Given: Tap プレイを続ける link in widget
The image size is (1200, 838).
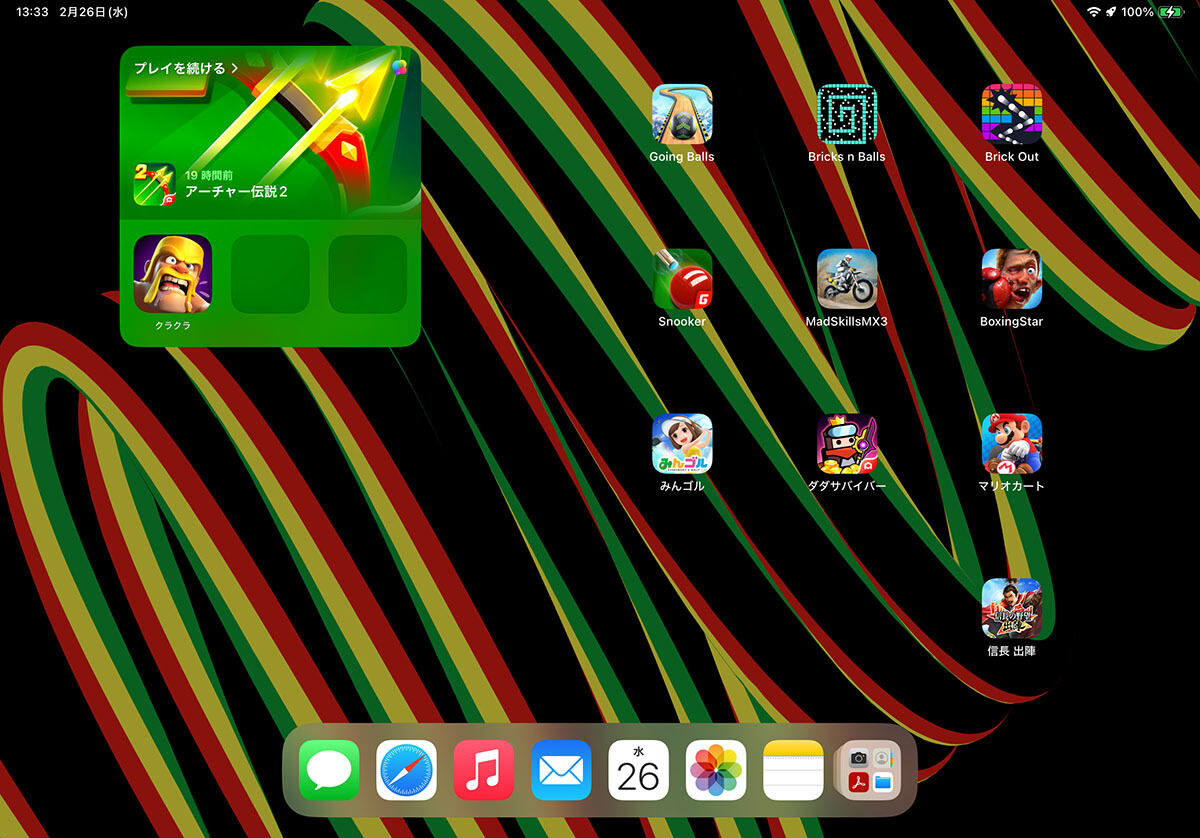Looking at the screenshot, I should [x=186, y=69].
